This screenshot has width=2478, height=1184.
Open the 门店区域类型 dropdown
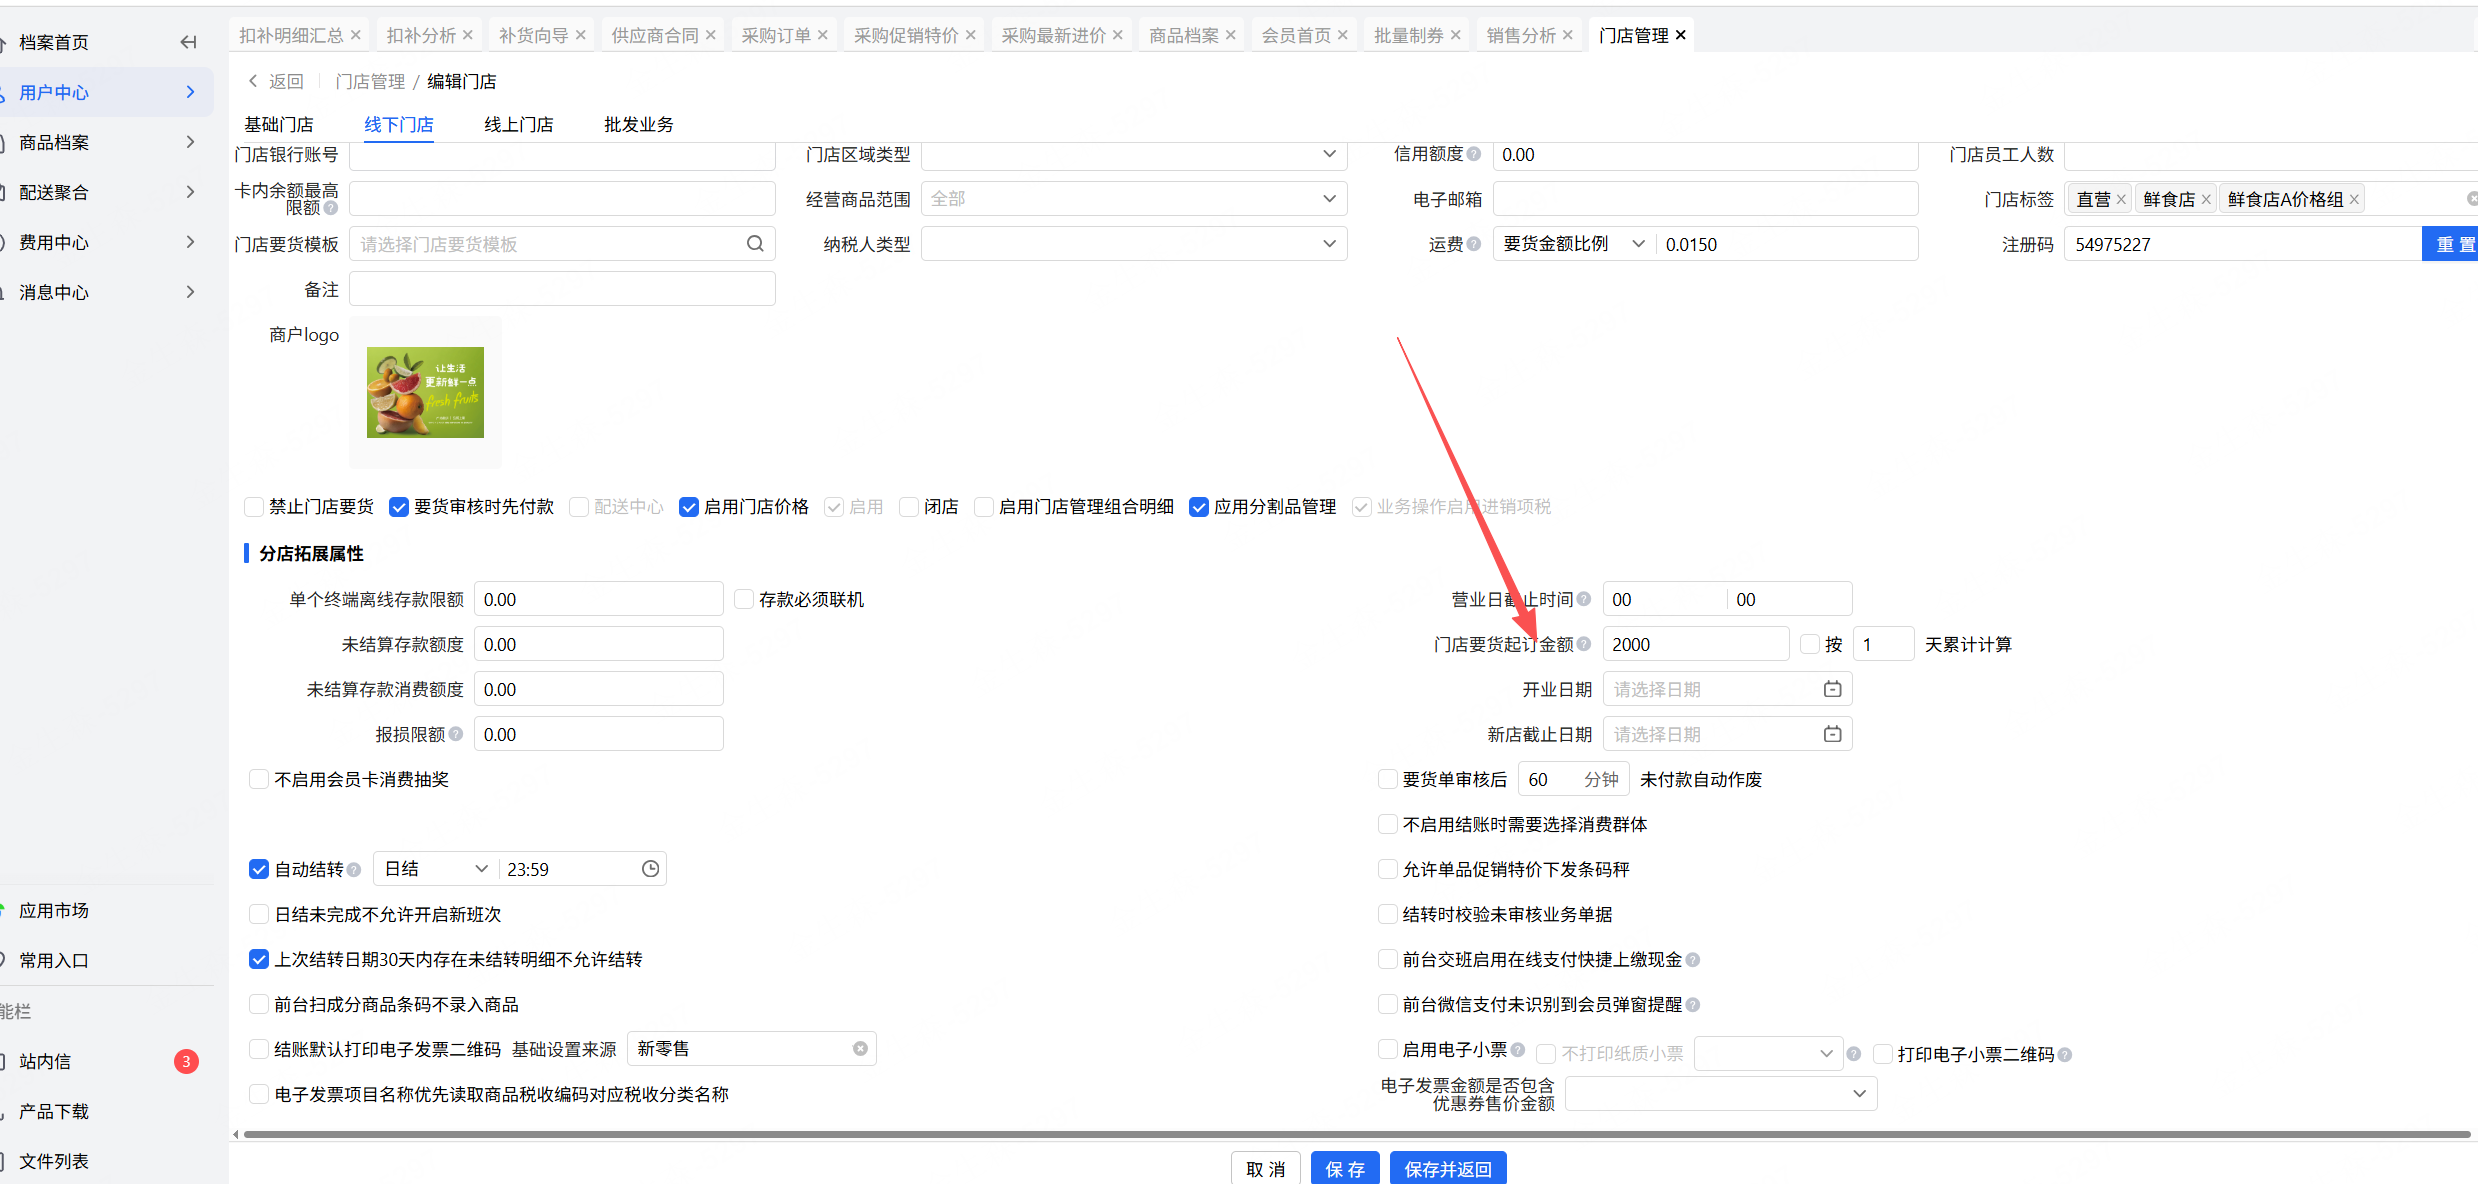tap(1133, 154)
